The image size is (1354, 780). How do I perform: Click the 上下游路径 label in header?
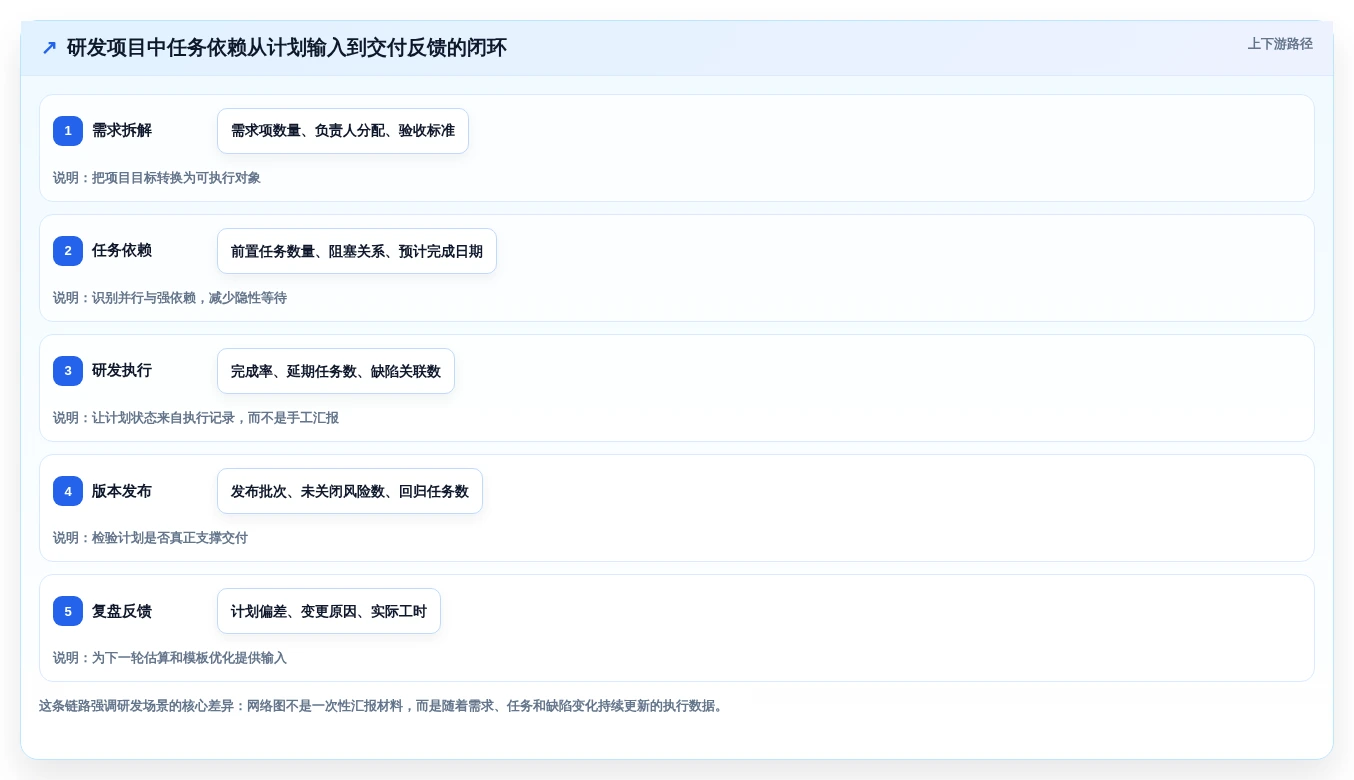1280,44
